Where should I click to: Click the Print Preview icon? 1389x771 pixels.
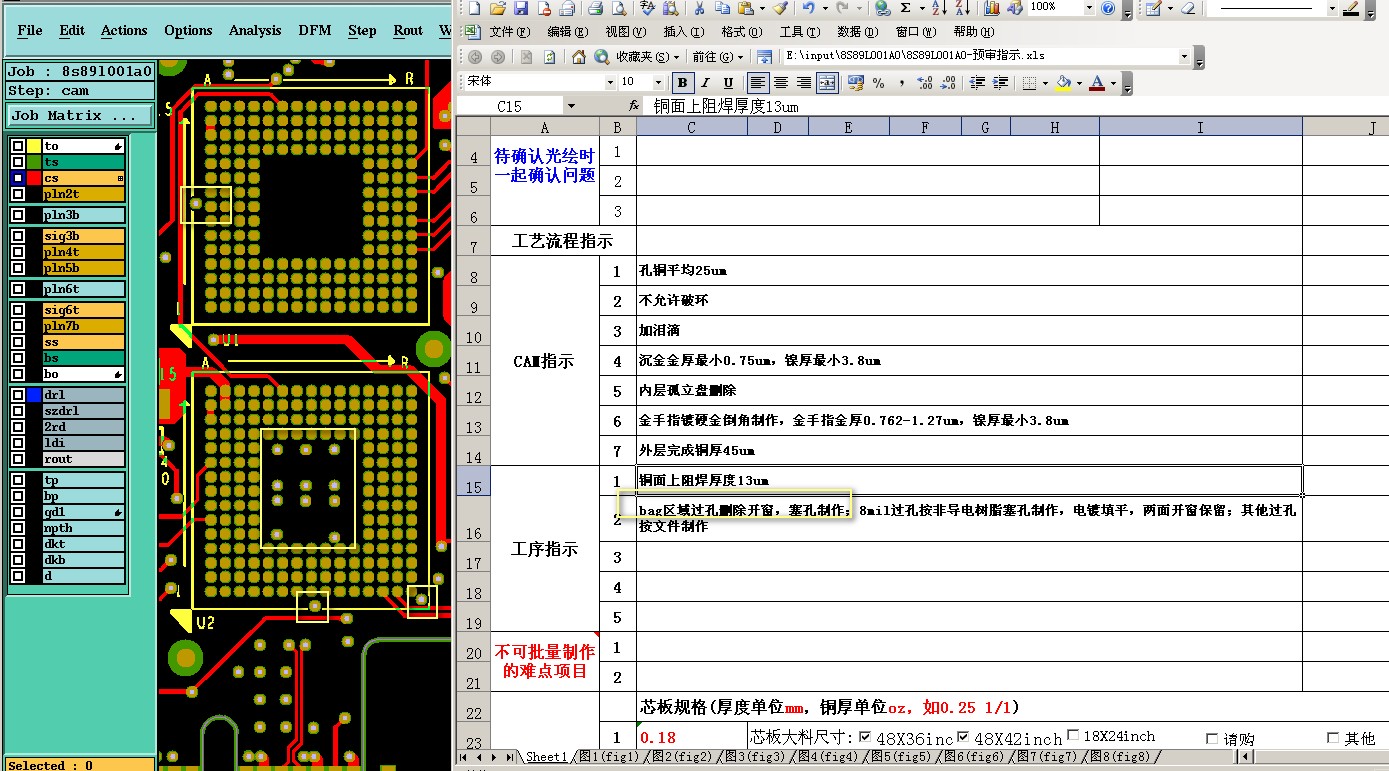[x=619, y=8]
